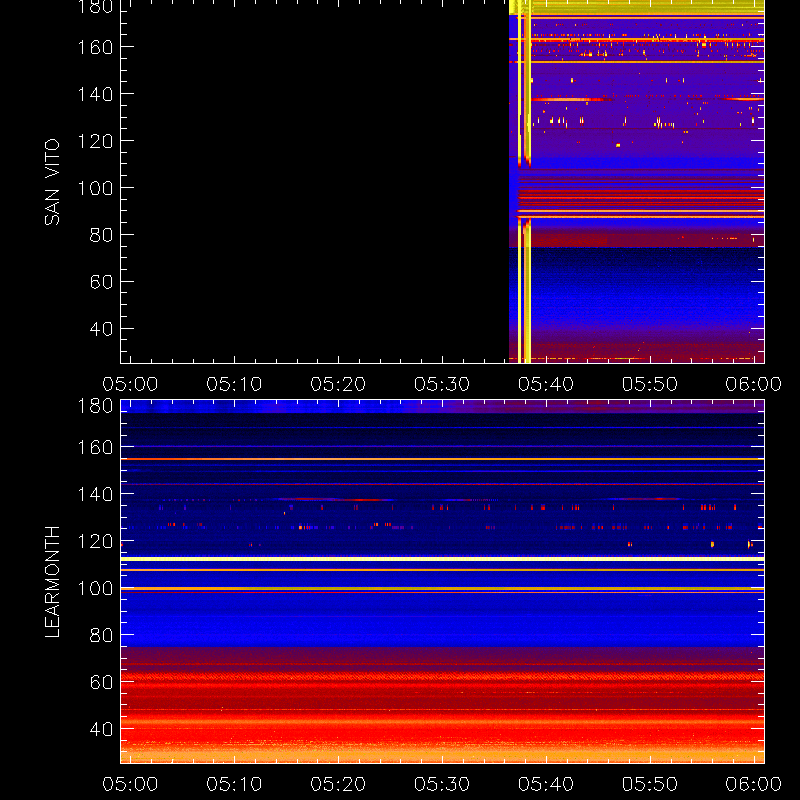Click 05:10 time label under LEARMONTH plot
The width and height of the screenshot is (800, 800).
click(x=234, y=784)
